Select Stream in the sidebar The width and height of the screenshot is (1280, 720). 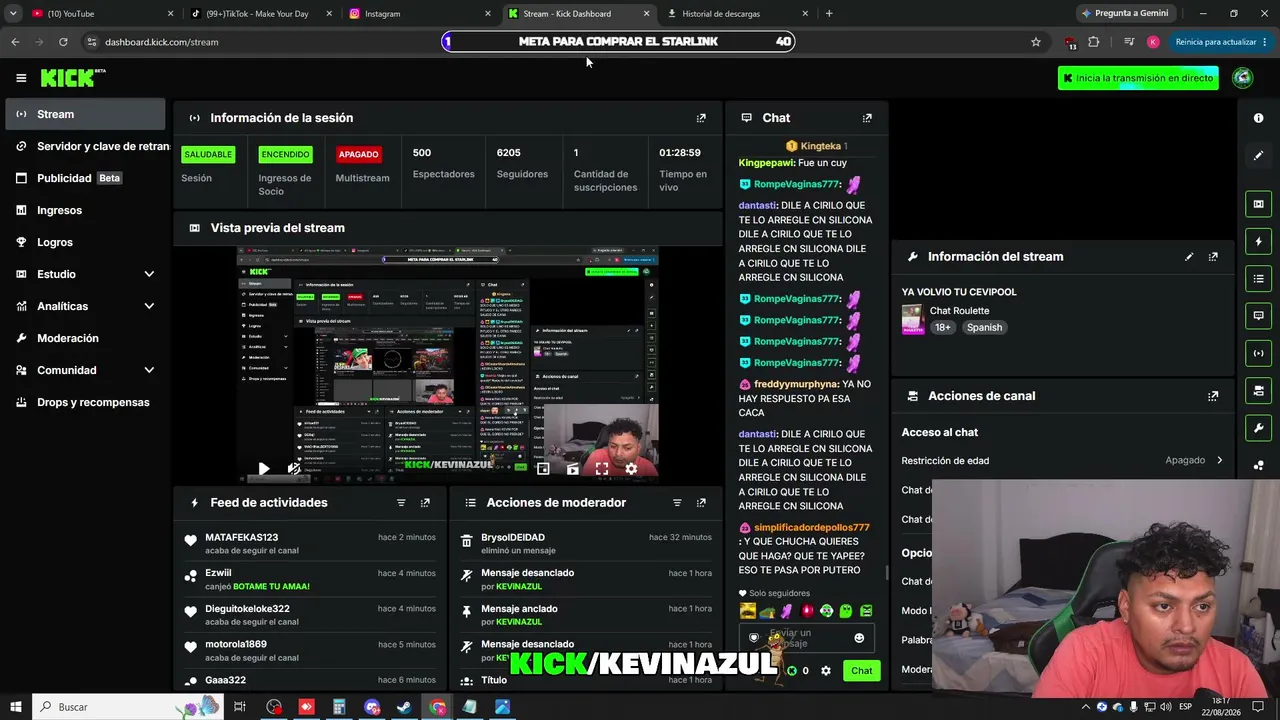tap(85, 114)
